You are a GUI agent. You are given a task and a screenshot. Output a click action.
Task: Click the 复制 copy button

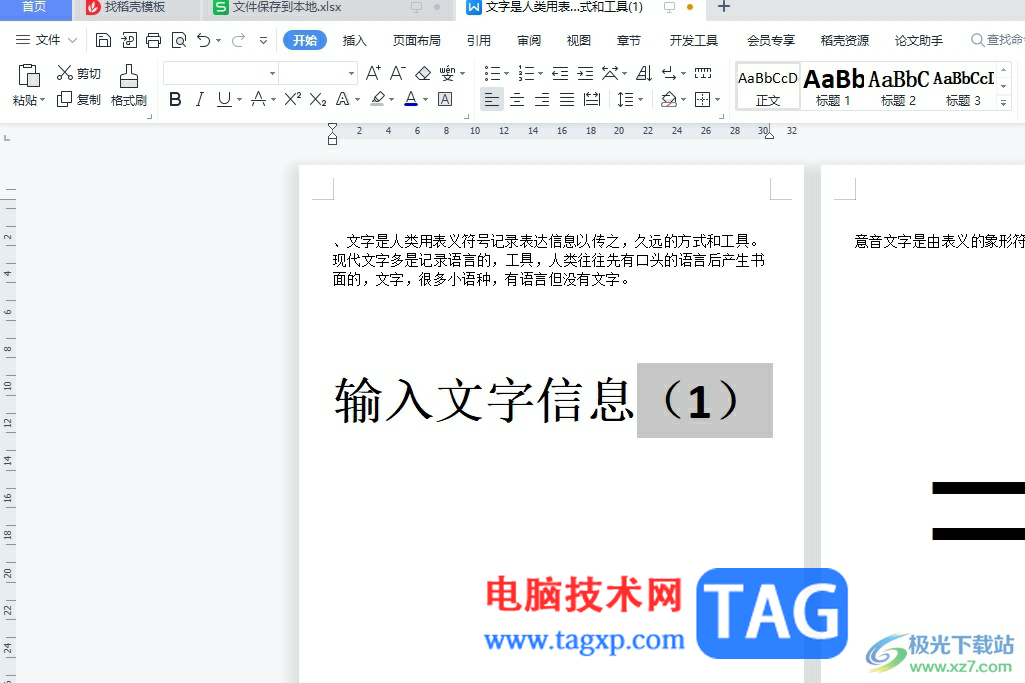[x=79, y=99]
